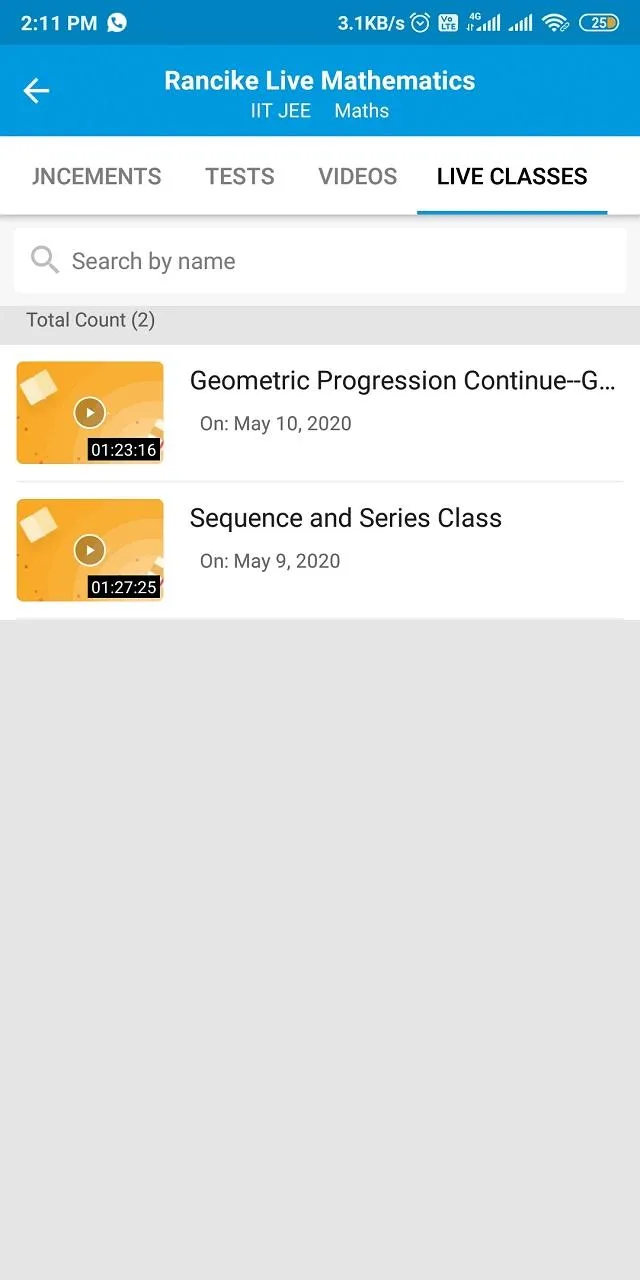Switch to the TESTS tab
The width and height of the screenshot is (640, 1280).
(x=240, y=176)
